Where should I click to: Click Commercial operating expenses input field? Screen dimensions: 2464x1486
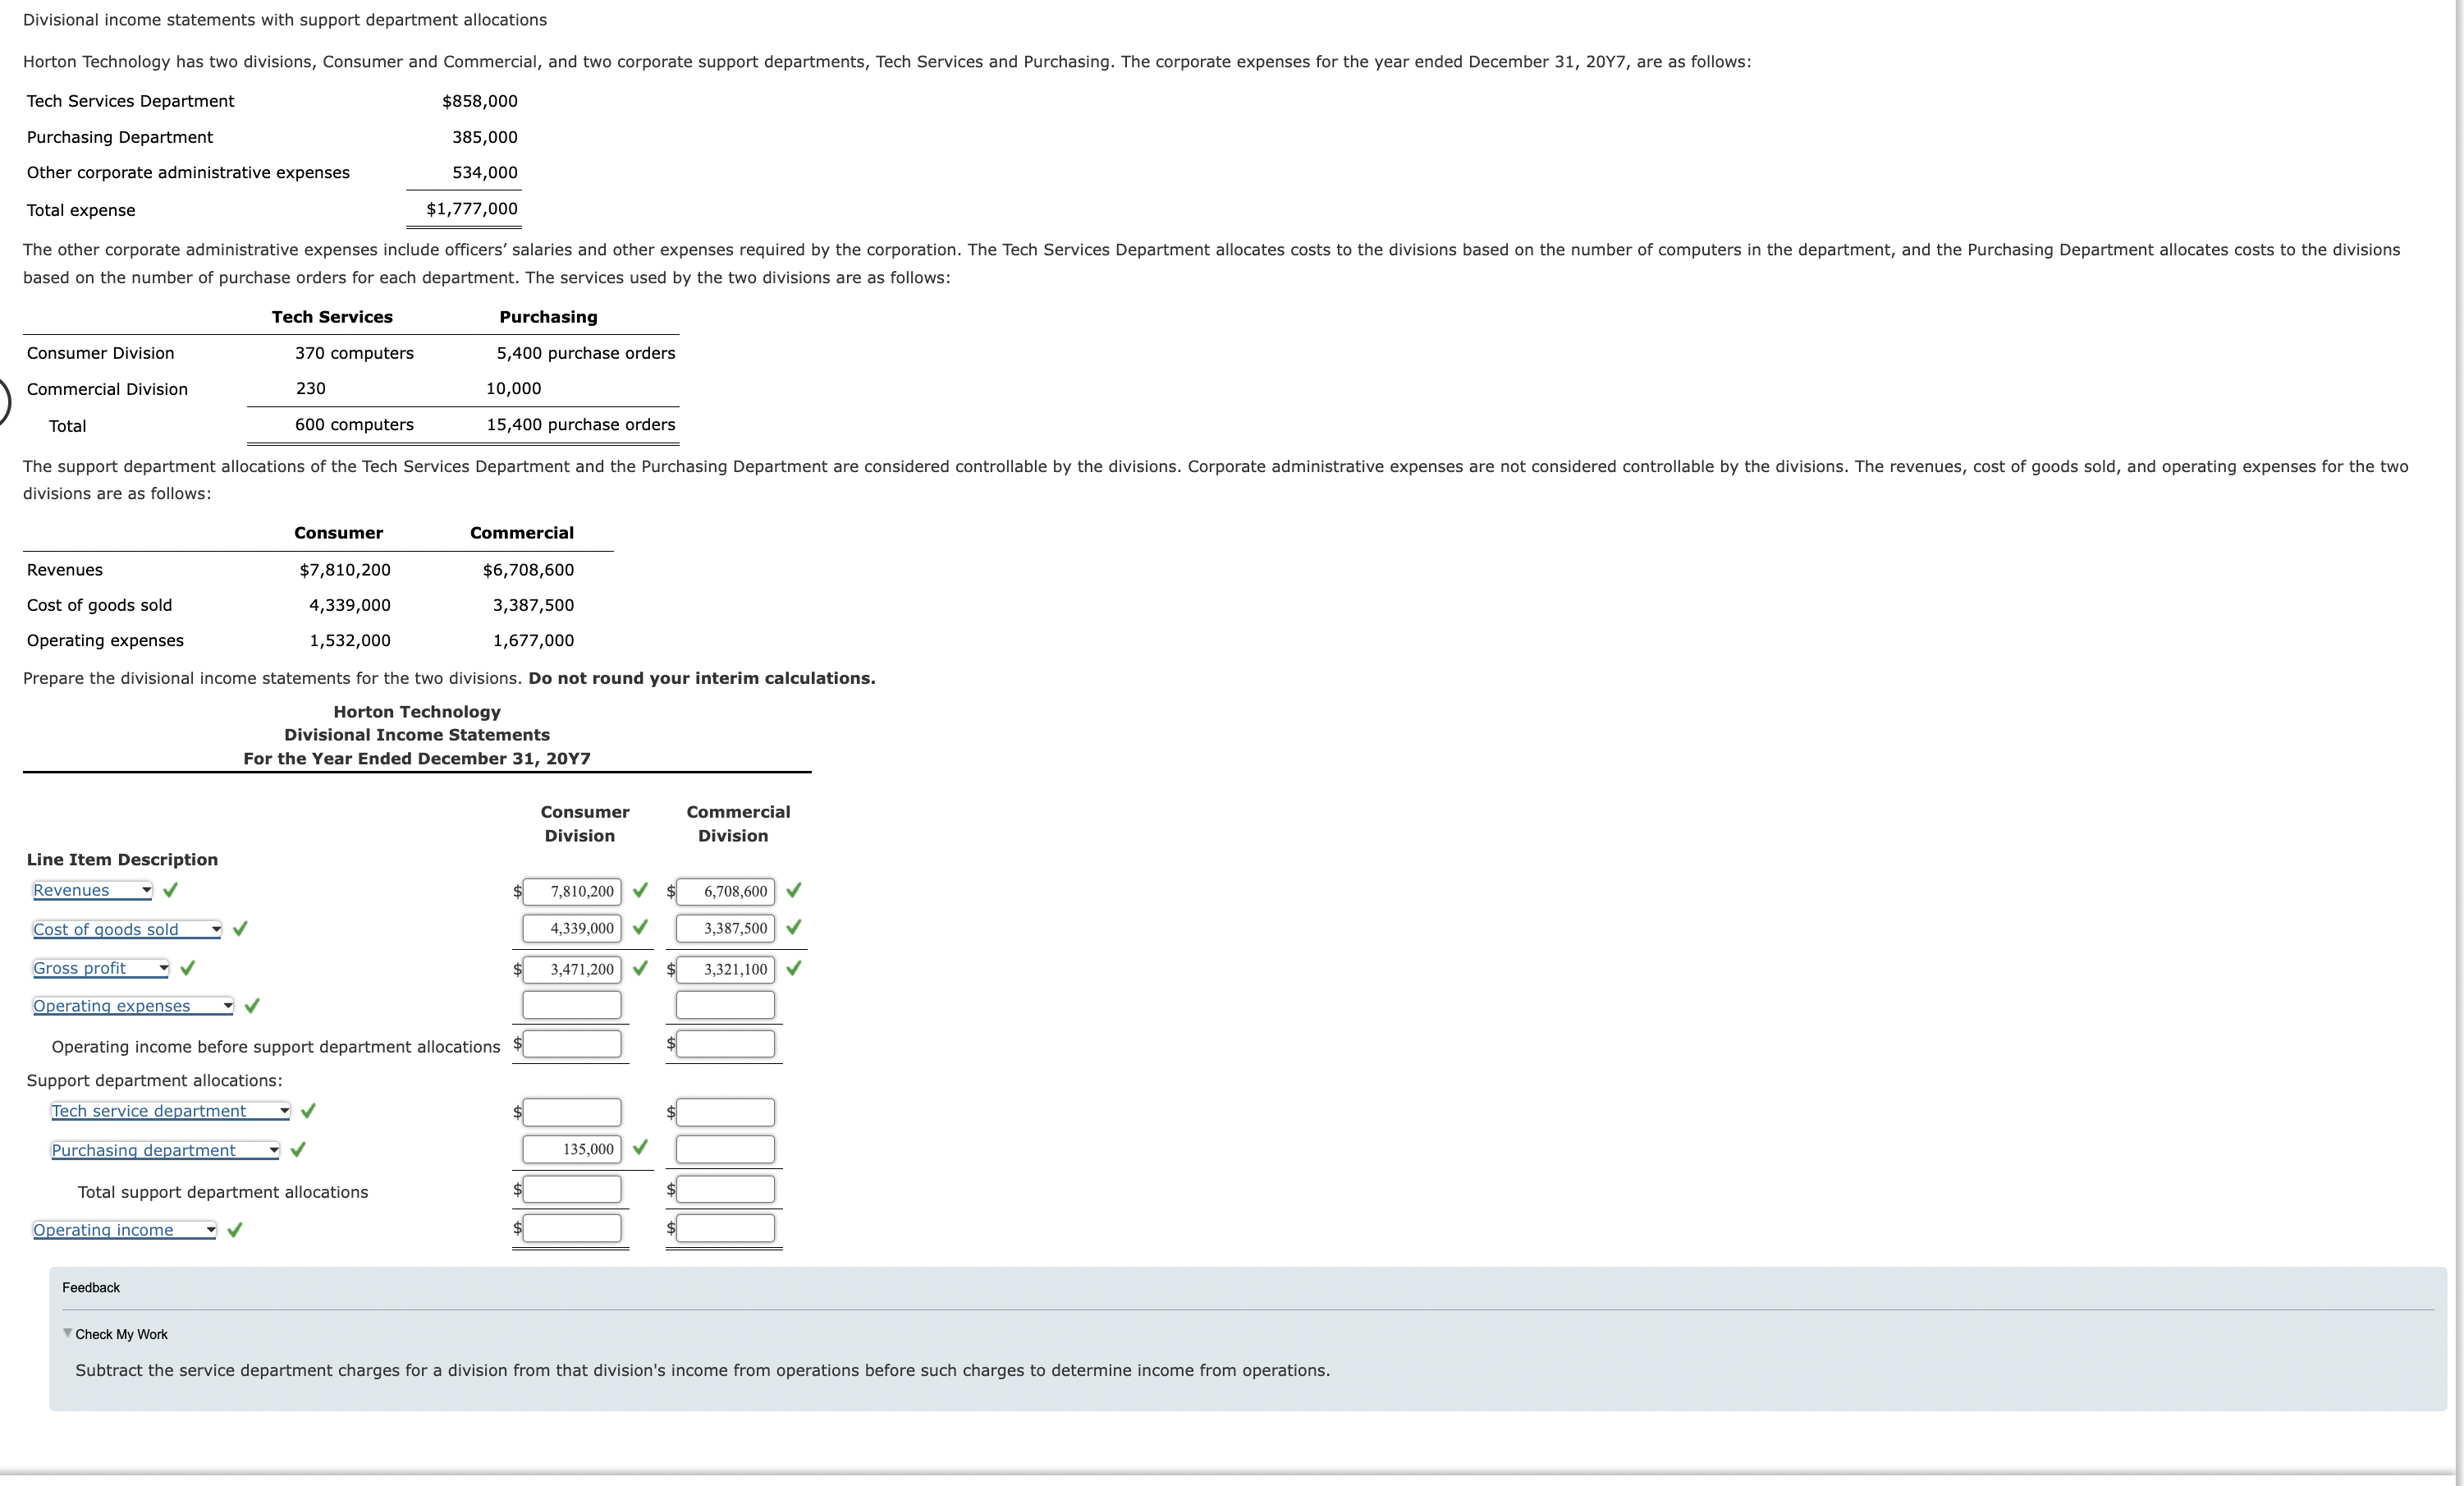pos(725,1005)
